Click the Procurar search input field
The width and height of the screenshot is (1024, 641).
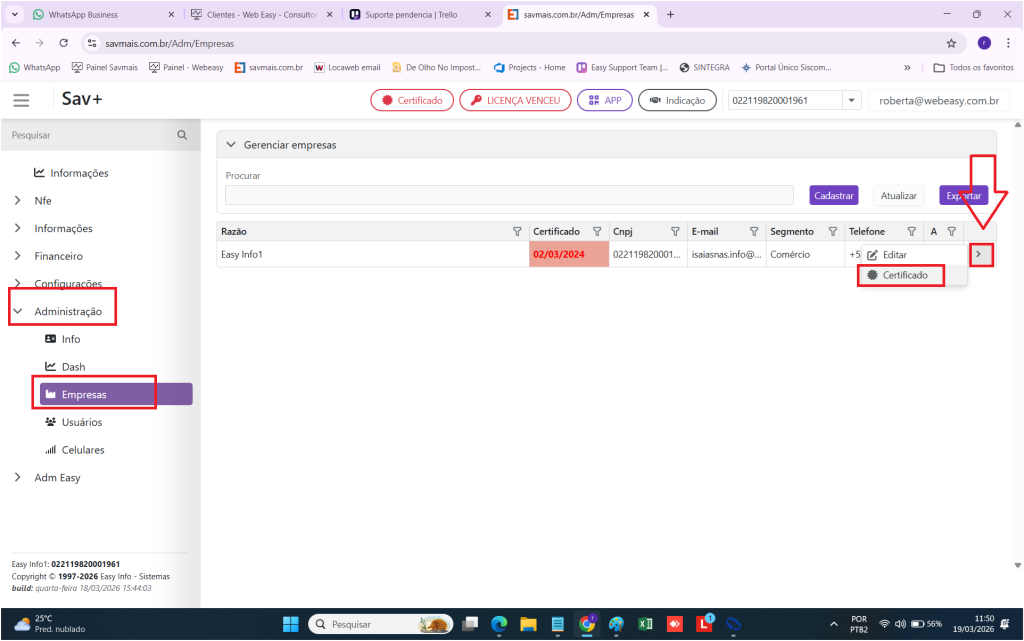point(508,195)
